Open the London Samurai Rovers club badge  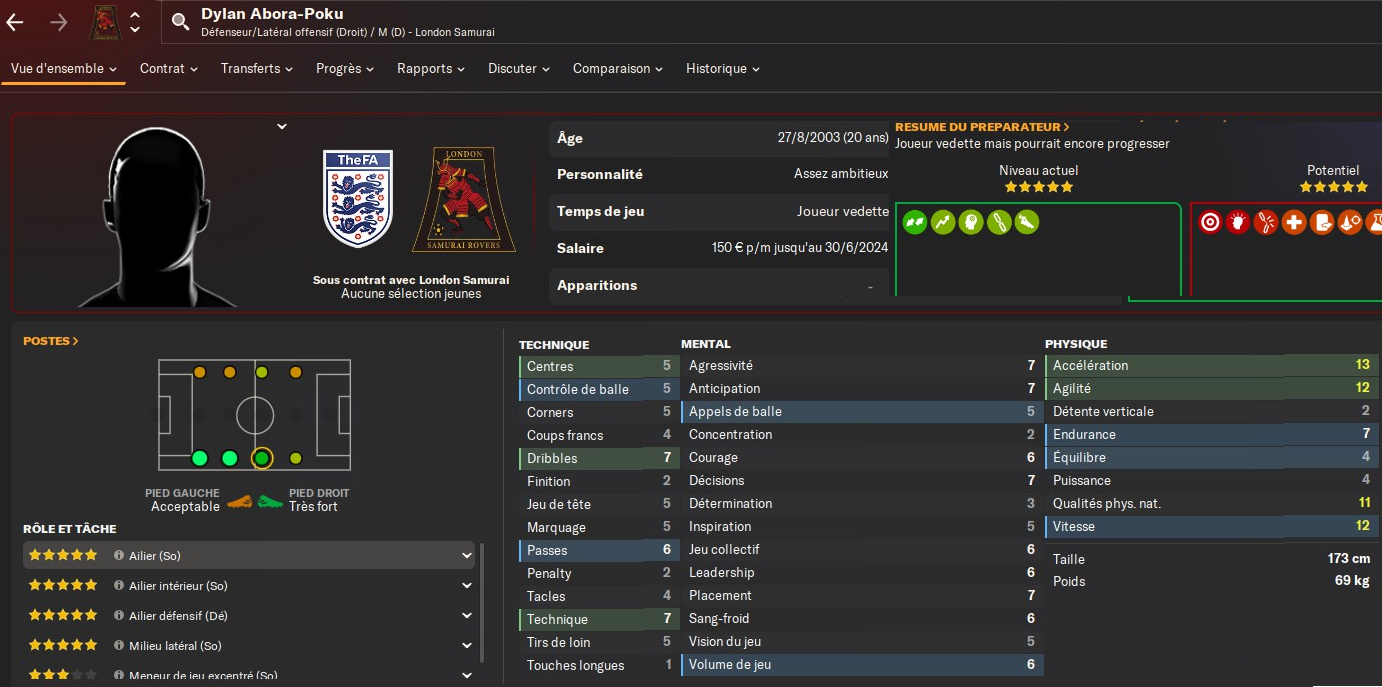click(464, 200)
